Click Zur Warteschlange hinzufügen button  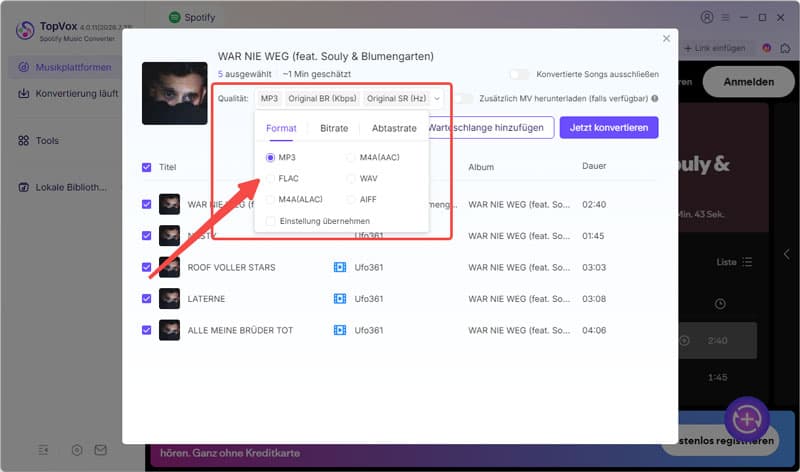pyautogui.click(x=491, y=128)
